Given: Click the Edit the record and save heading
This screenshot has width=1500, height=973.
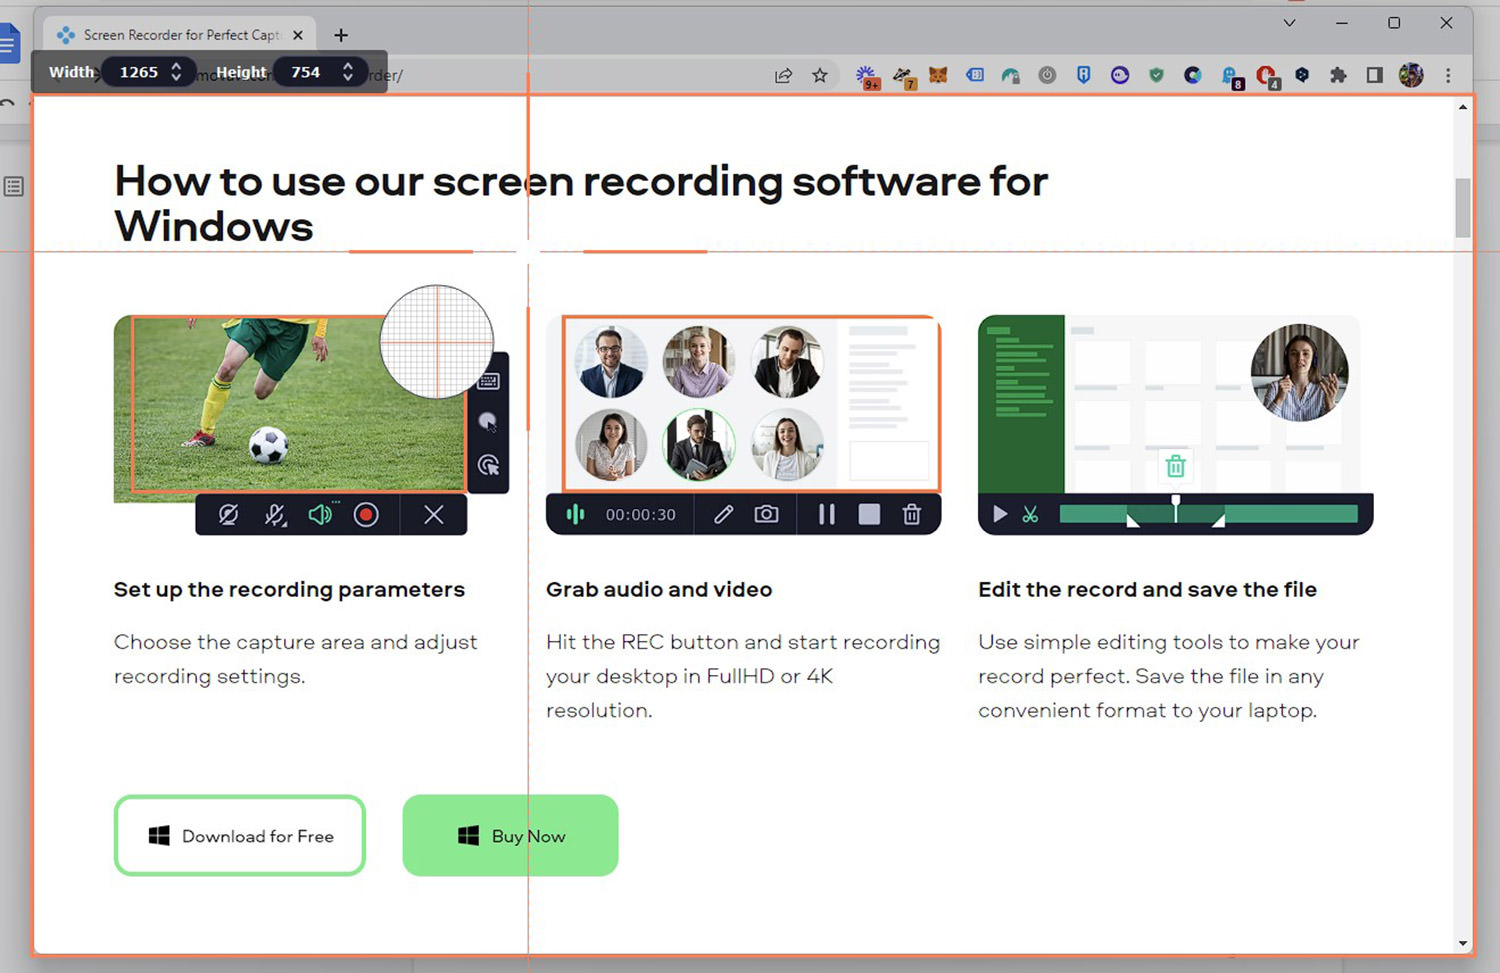Looking at the screenshot, I should 1147,590.
